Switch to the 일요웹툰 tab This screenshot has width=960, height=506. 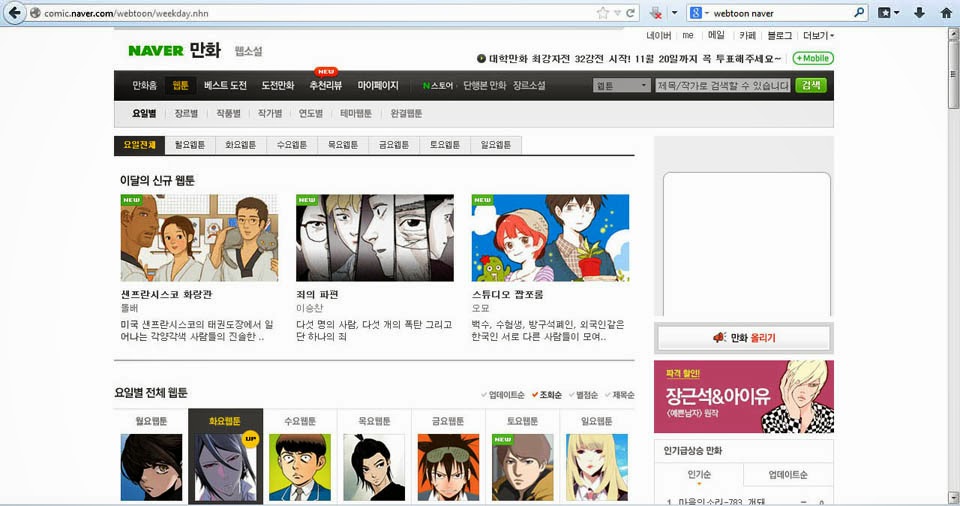tap(495, 145)
